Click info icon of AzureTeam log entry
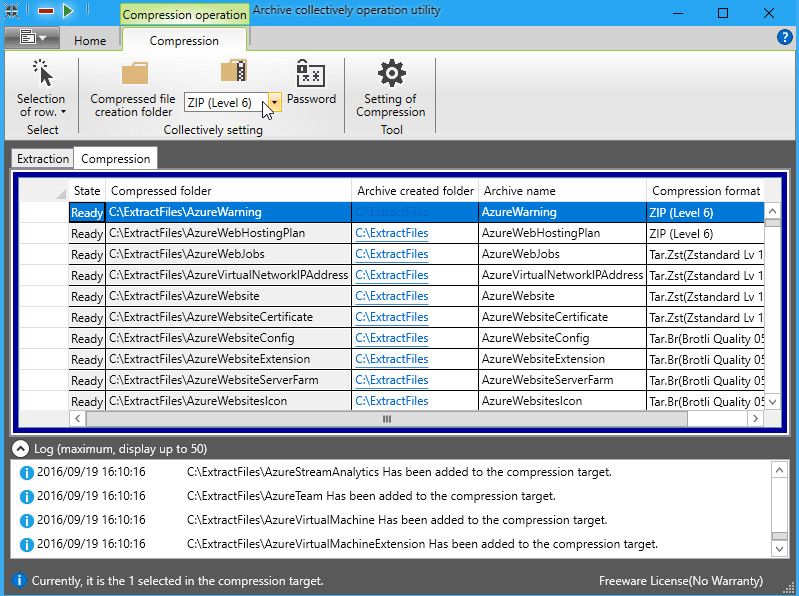This screenshot has height=596, width=799. pos(26,496)
